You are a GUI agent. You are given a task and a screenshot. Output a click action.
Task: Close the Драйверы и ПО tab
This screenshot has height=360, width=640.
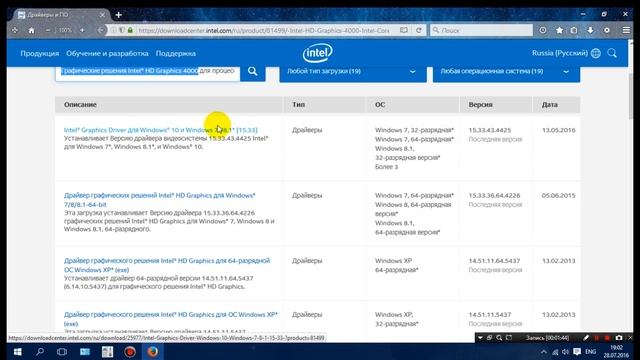[102, 15]
